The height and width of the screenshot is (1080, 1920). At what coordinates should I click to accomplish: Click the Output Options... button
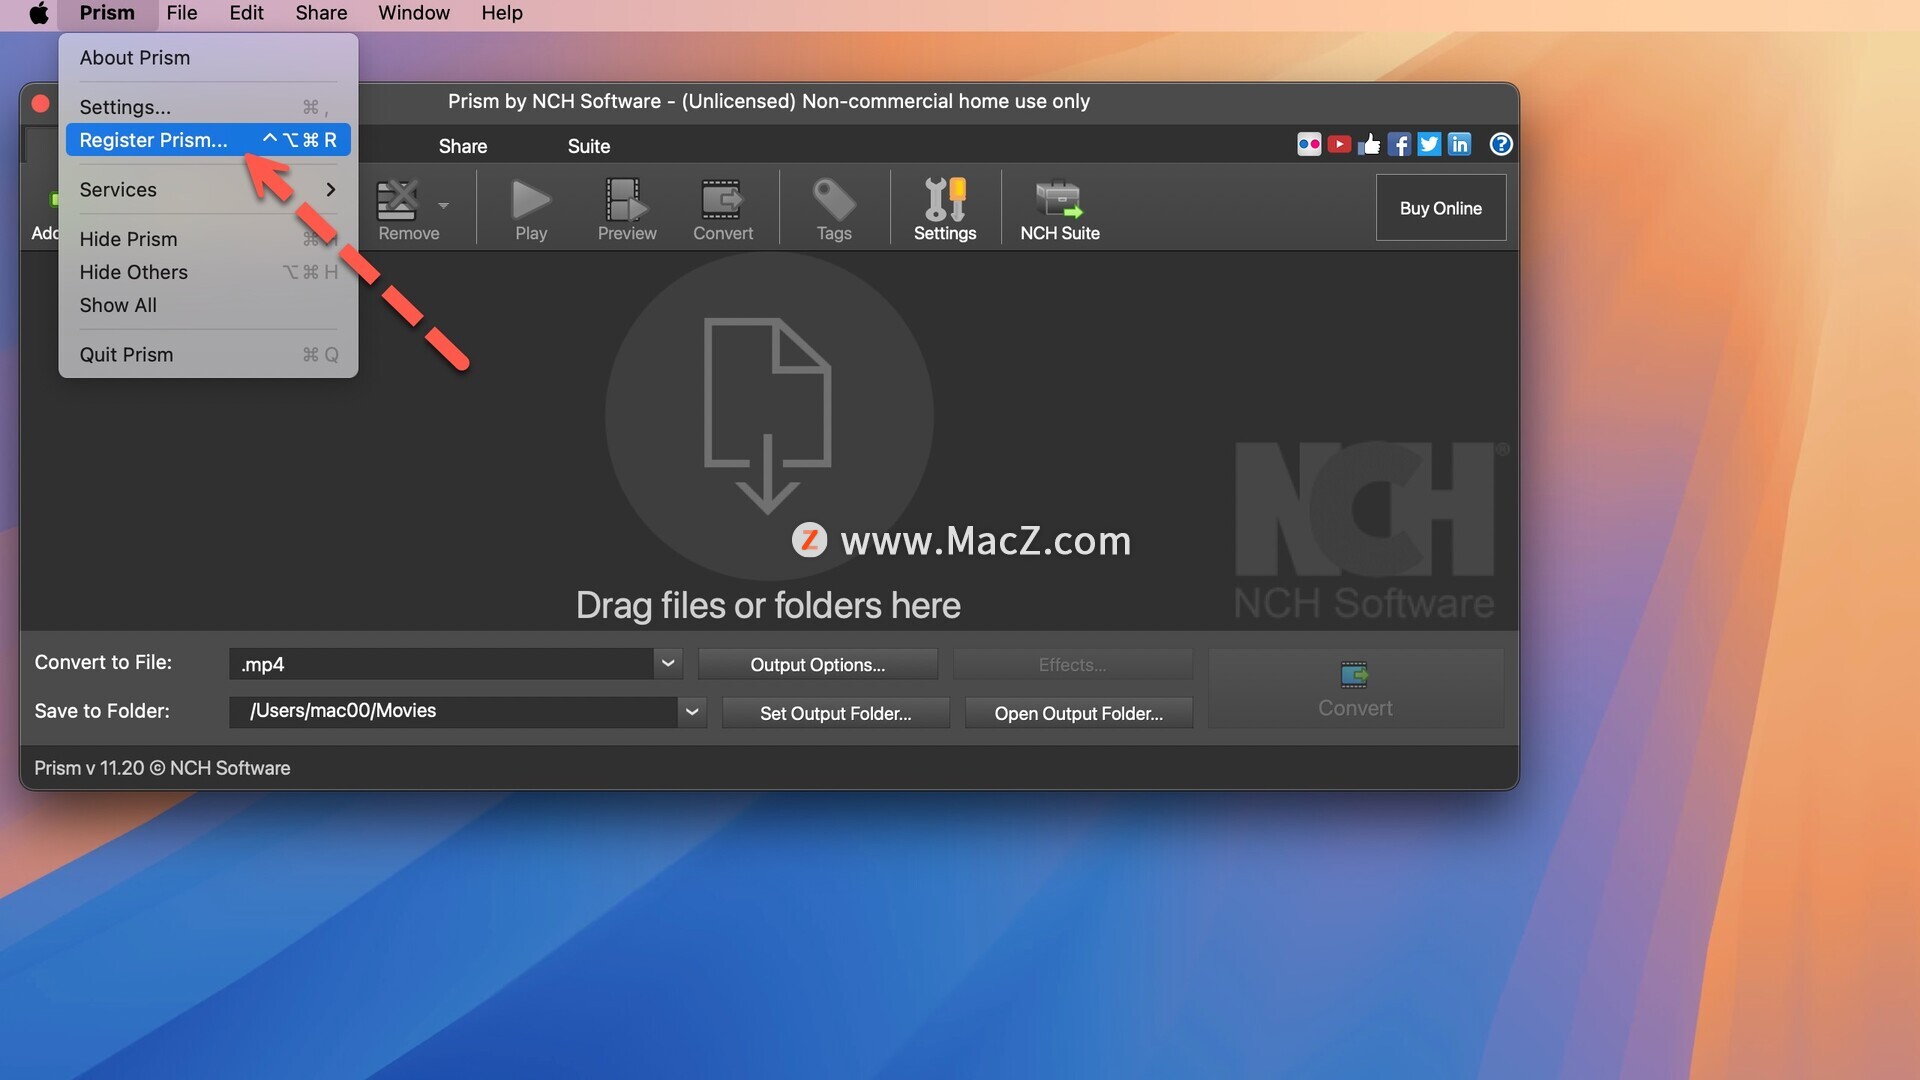817,665
